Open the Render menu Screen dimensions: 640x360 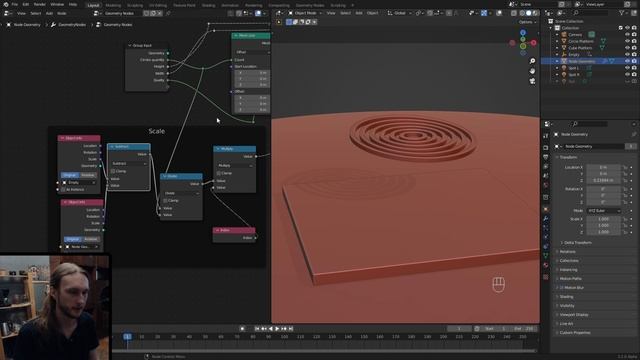coord(40,4)
